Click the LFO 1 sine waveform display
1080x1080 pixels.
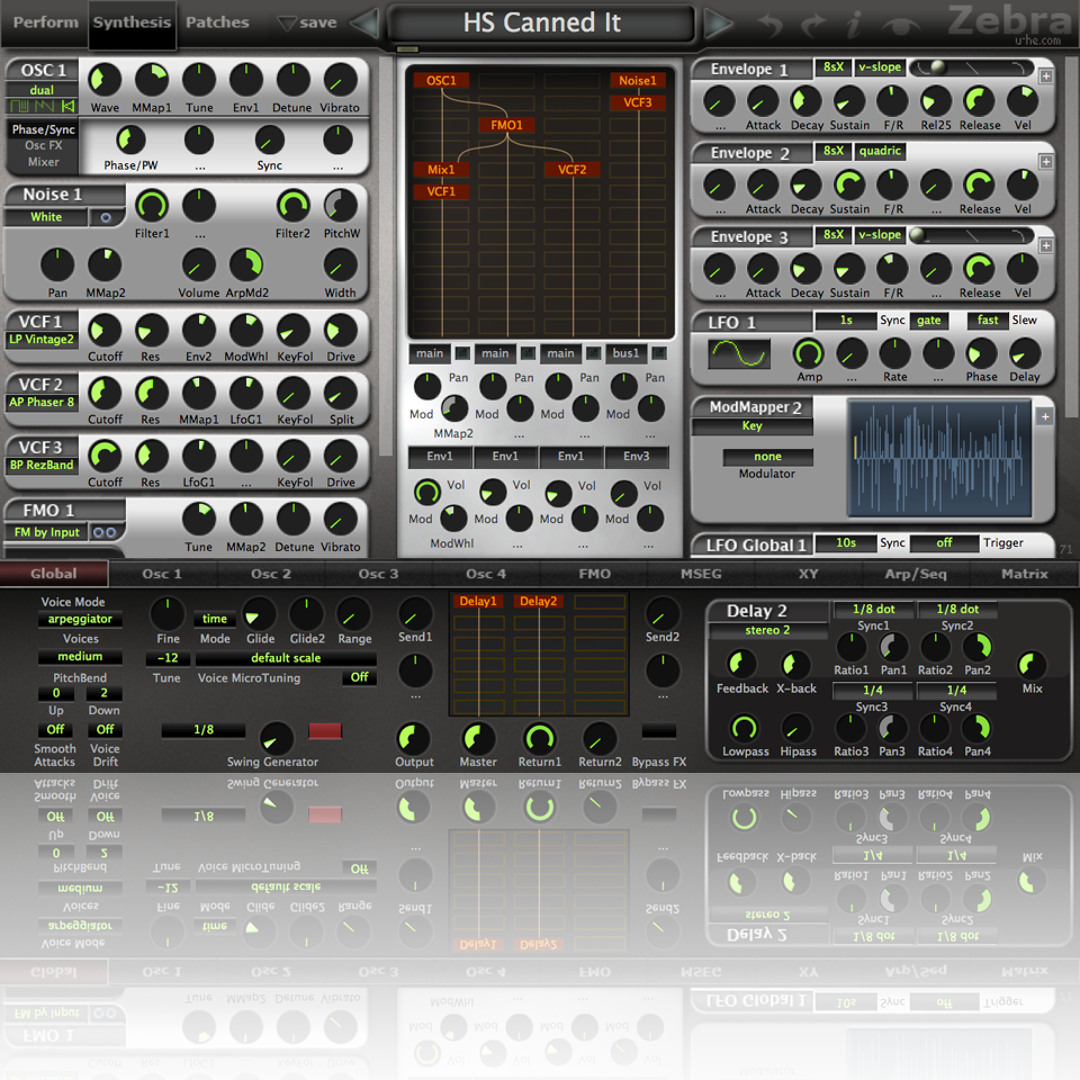pos(739,354)
